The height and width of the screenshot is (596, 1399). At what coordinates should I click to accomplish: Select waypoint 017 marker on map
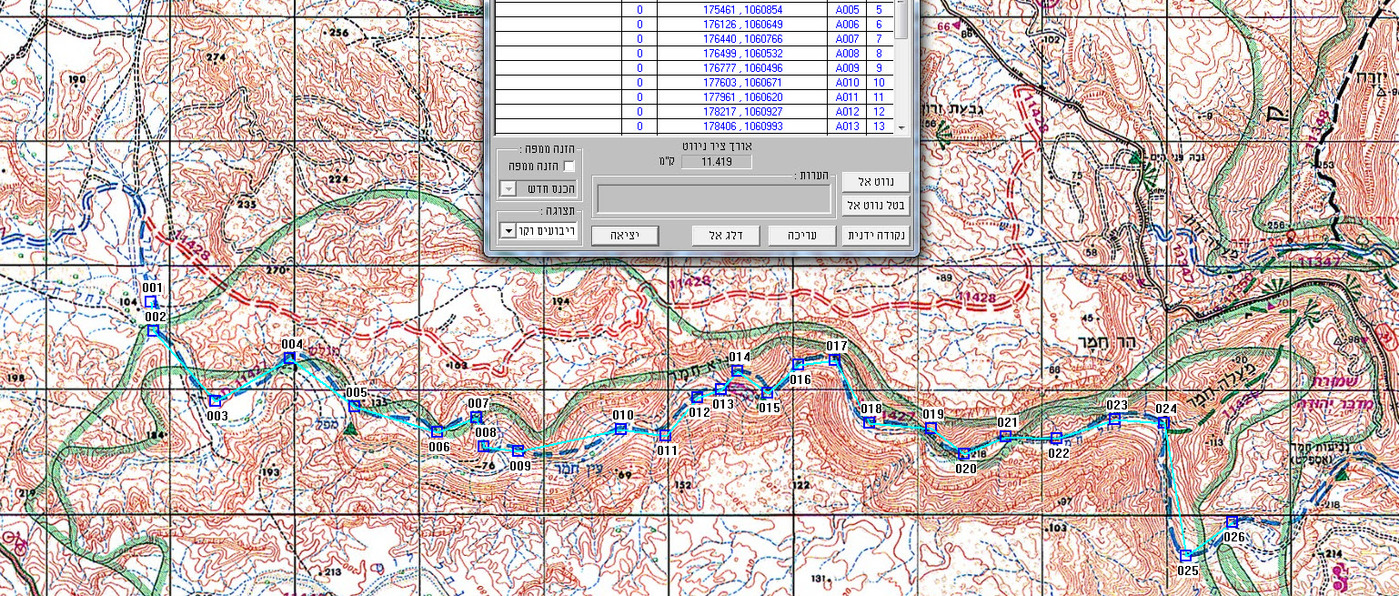[834, 360]
